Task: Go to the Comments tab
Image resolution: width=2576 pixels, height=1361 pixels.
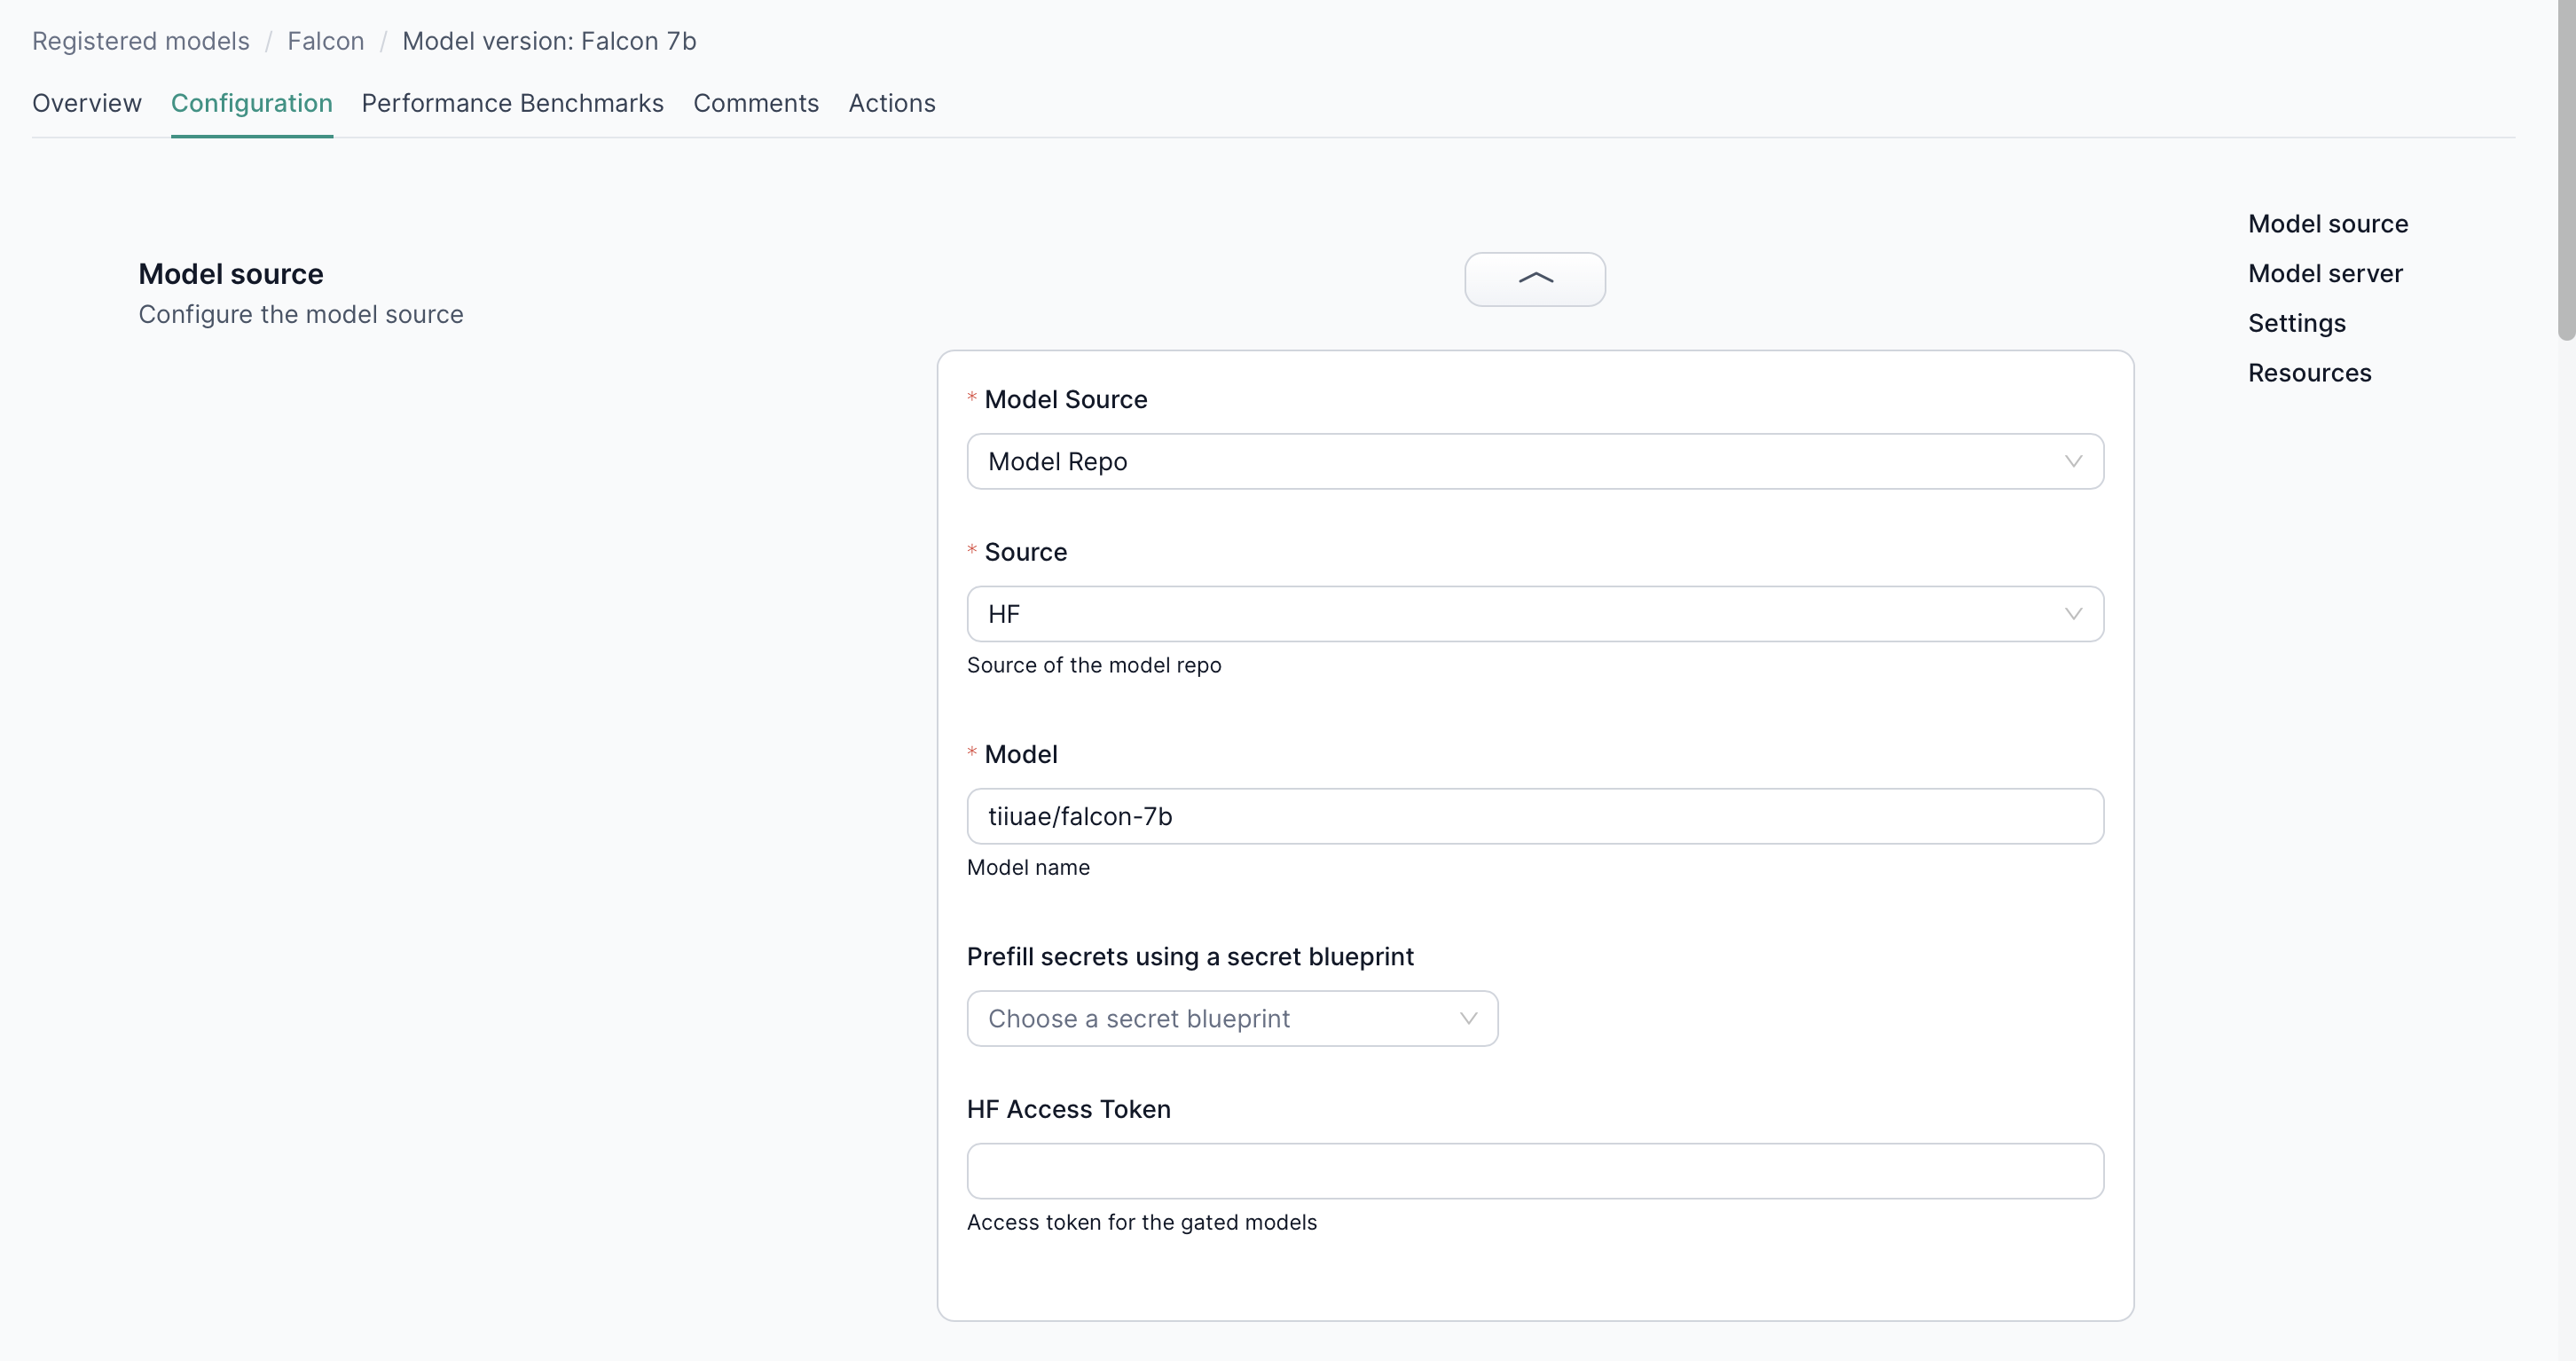Action: pyautogui.click(x=755, y=103)
